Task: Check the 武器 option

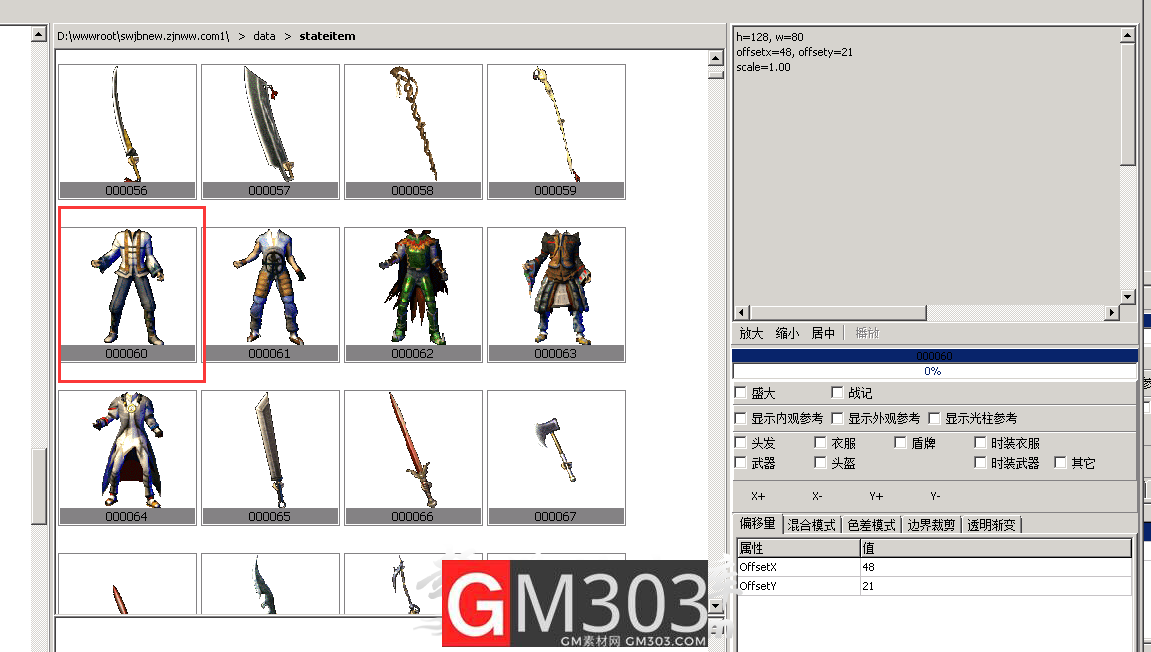Action: click(x=741, y=463)
